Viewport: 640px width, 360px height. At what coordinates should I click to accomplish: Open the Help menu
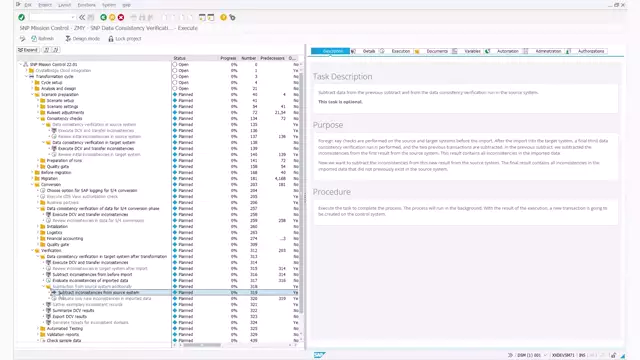tap(127, 5)
